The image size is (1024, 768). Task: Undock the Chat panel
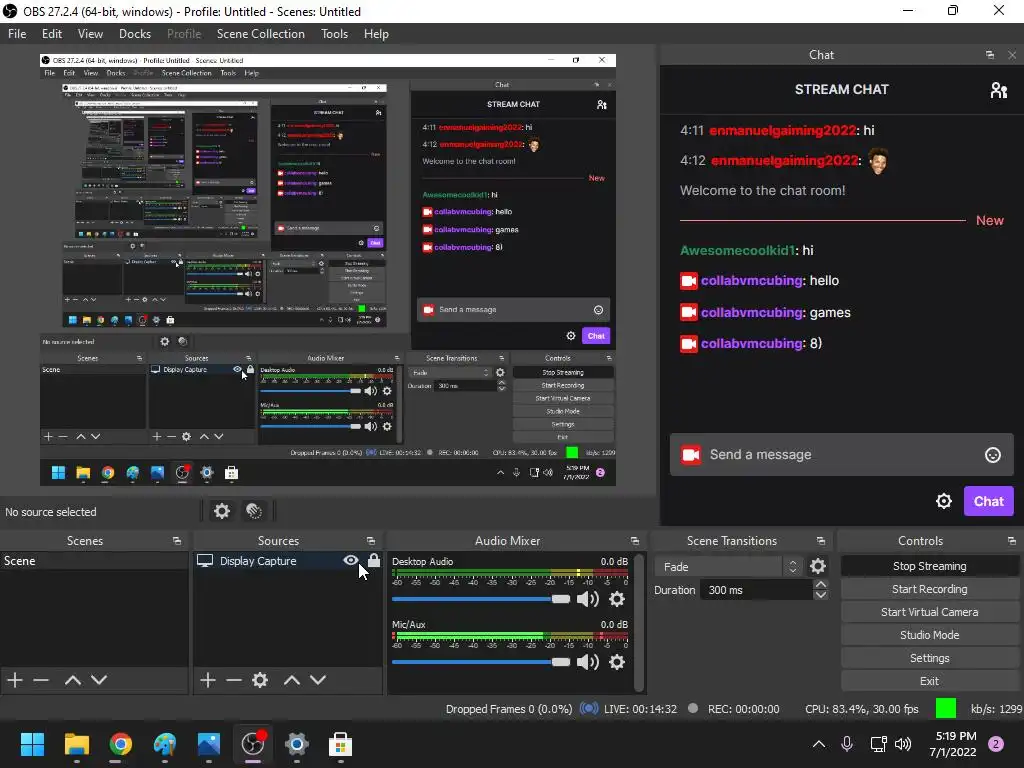coord(990,55)
